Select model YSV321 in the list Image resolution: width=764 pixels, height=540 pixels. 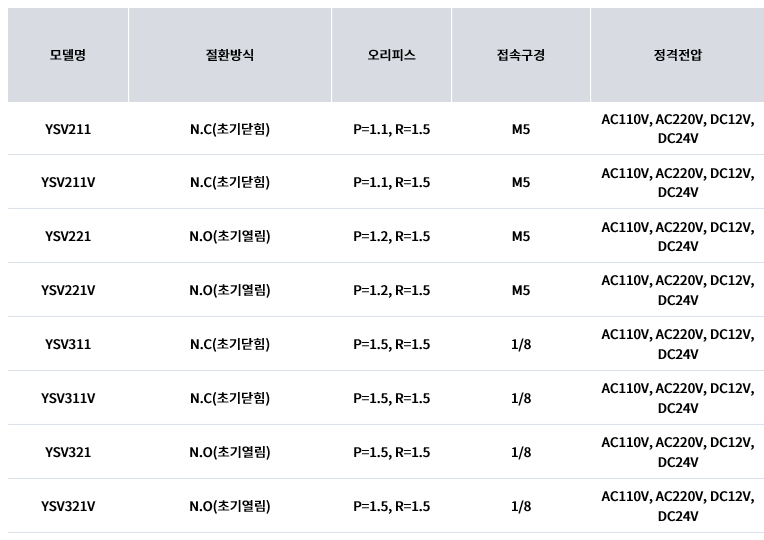coord(68,452)
